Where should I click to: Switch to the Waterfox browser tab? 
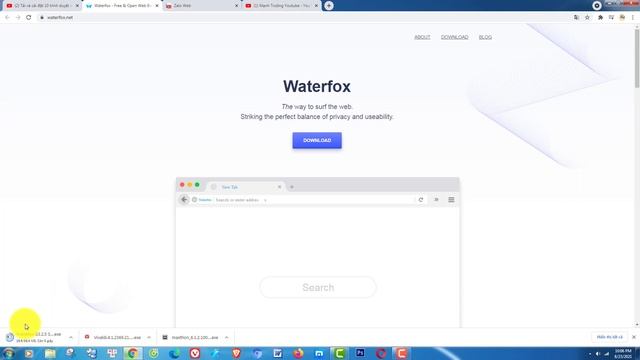122,6
